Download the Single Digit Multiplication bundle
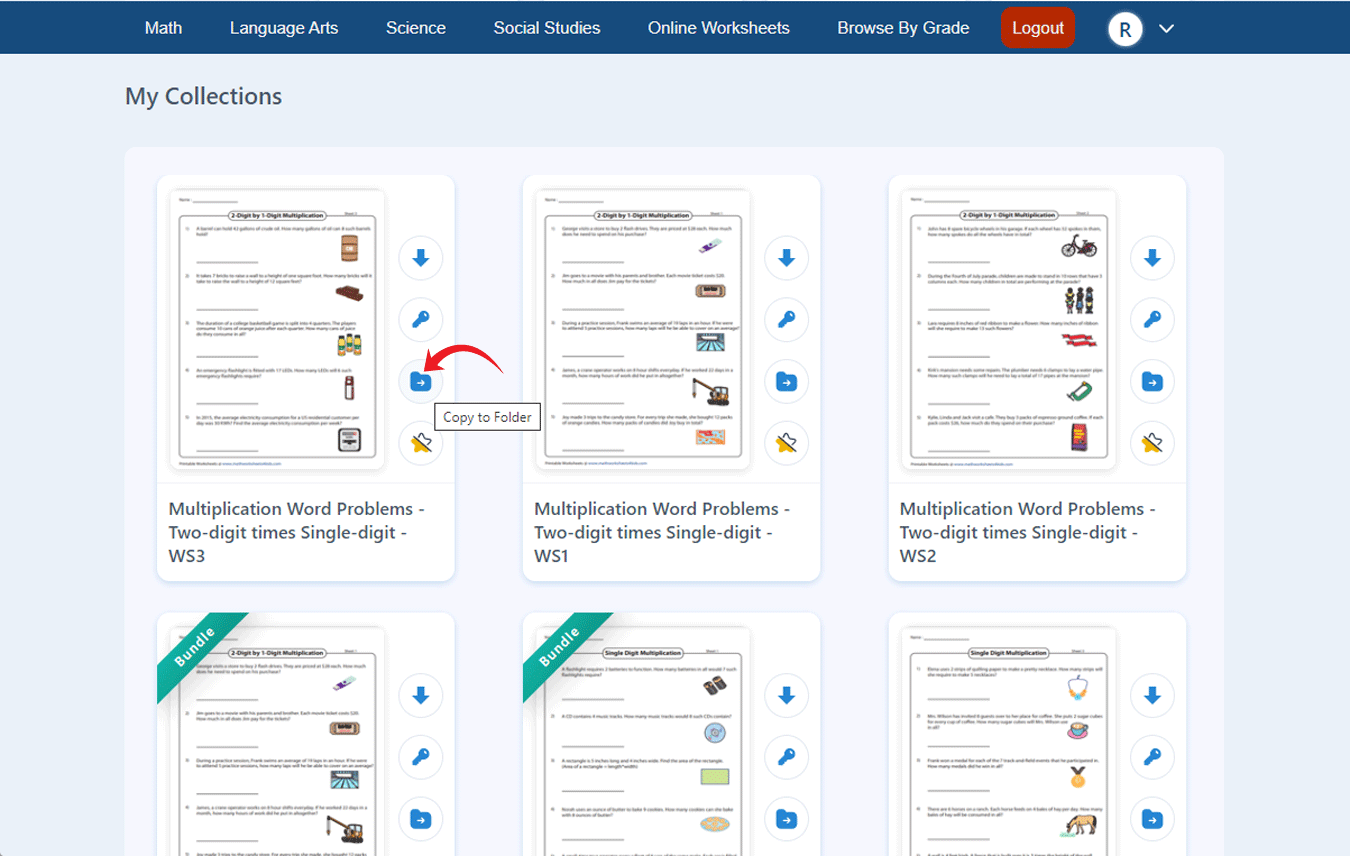The width and height of the screenshot is (1350, 856). tap(787, 696)
